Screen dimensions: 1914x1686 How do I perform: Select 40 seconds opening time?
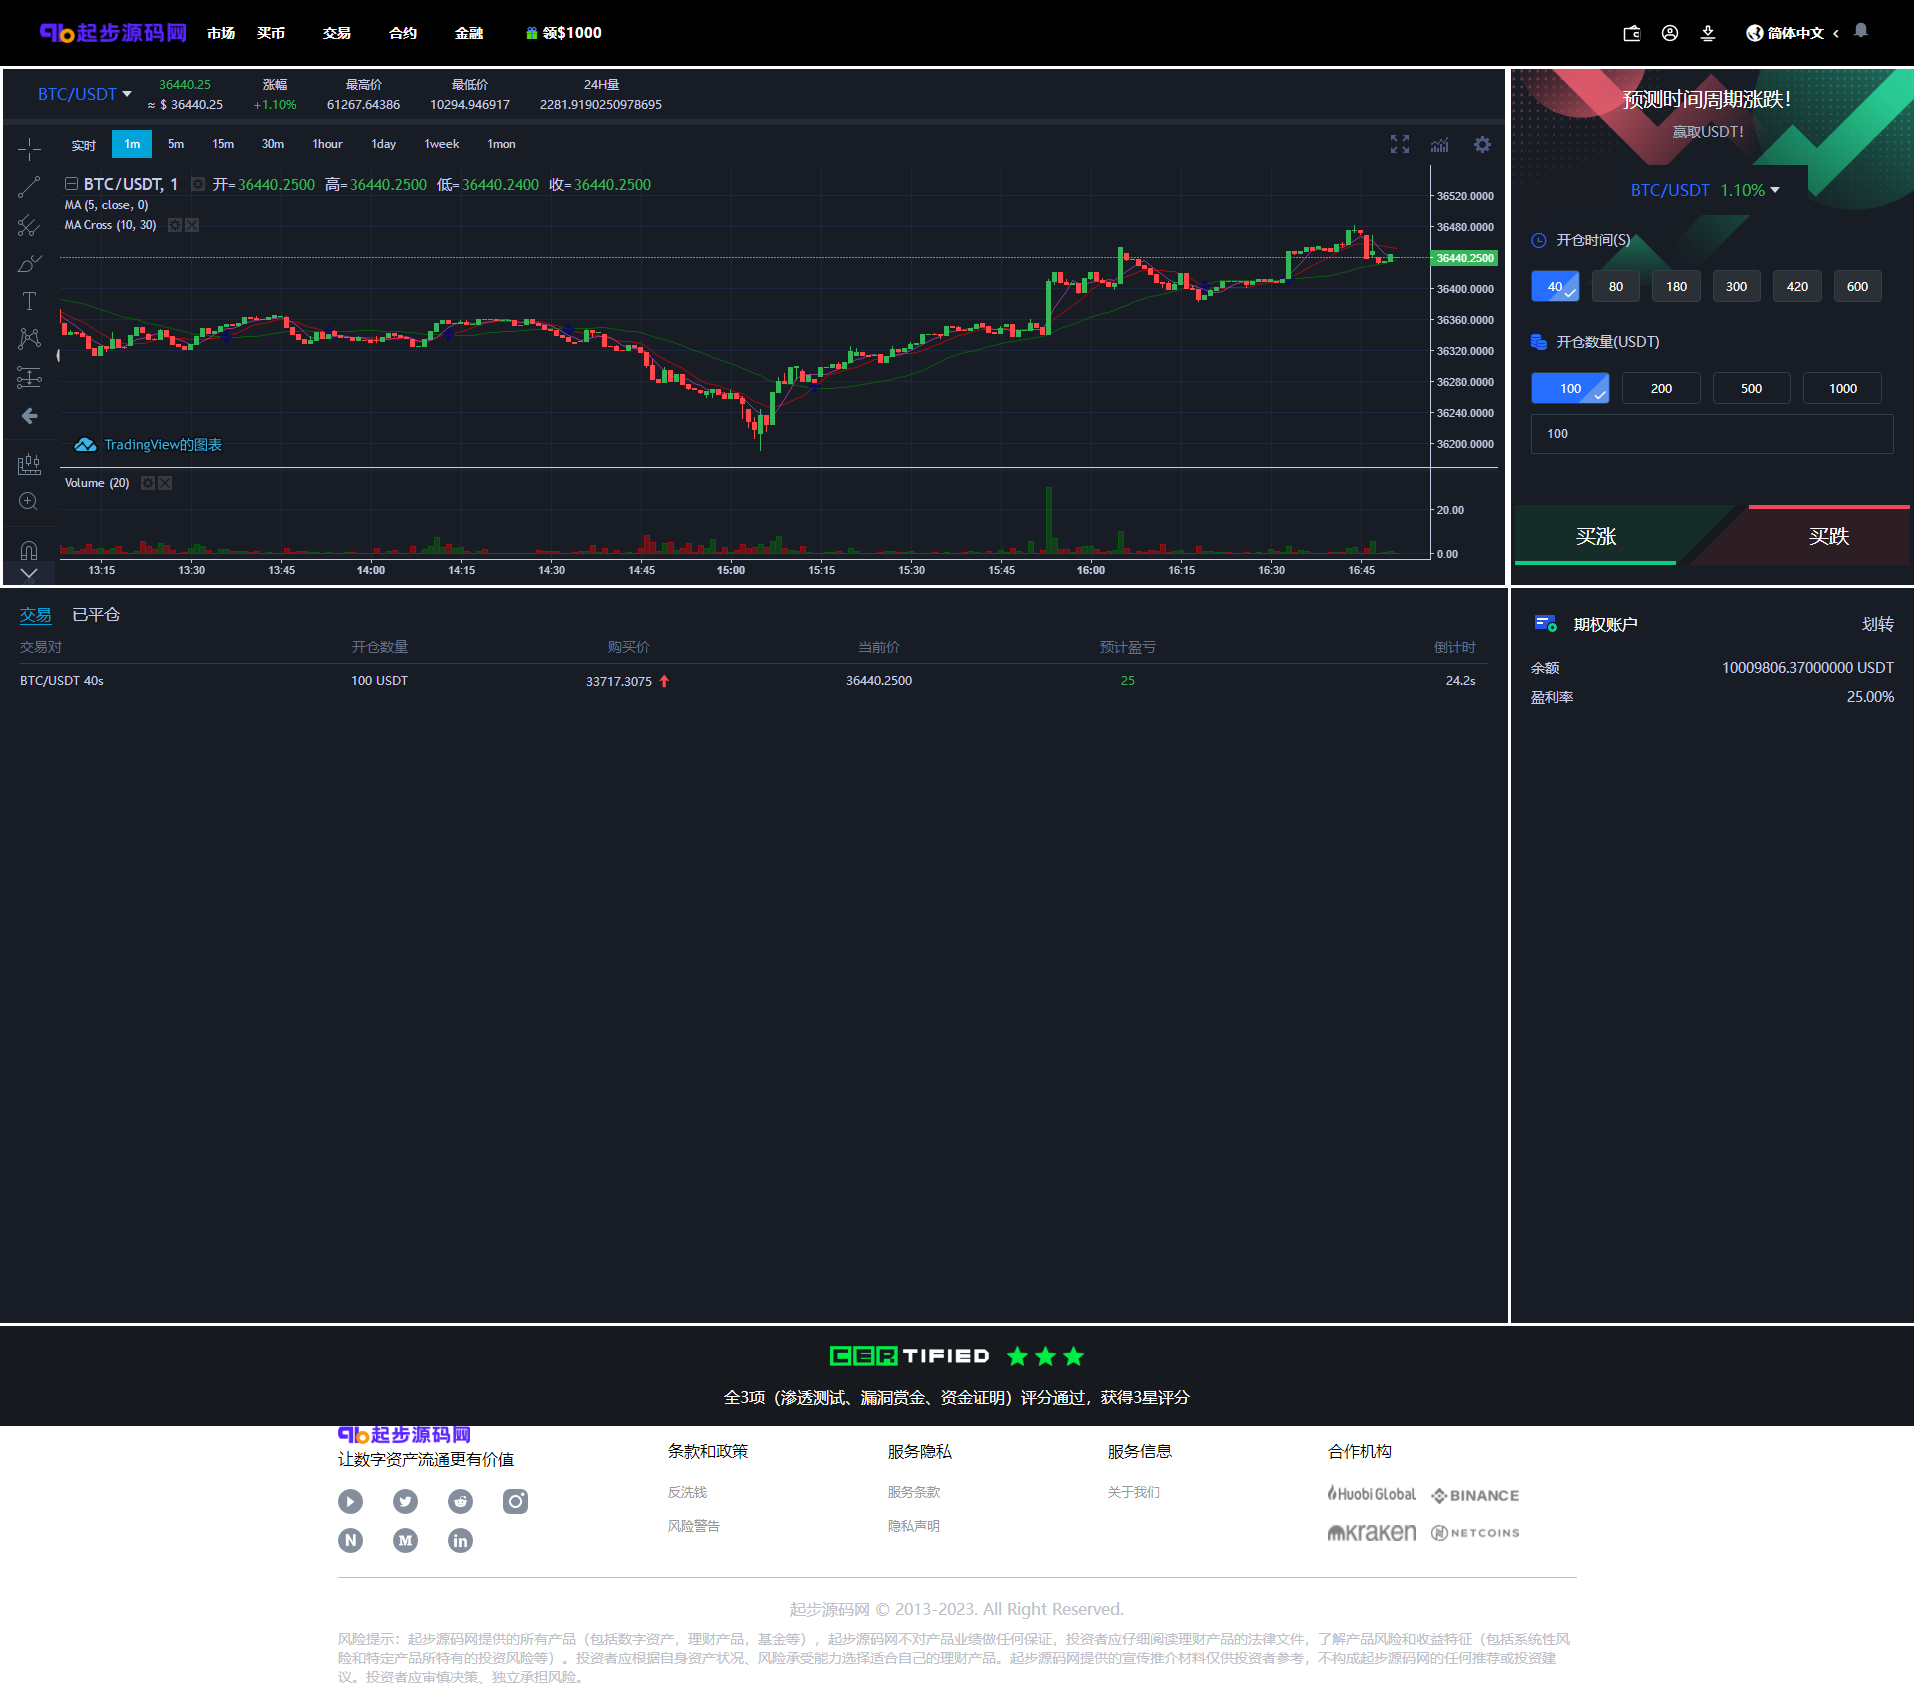(x=1555, y=286)
